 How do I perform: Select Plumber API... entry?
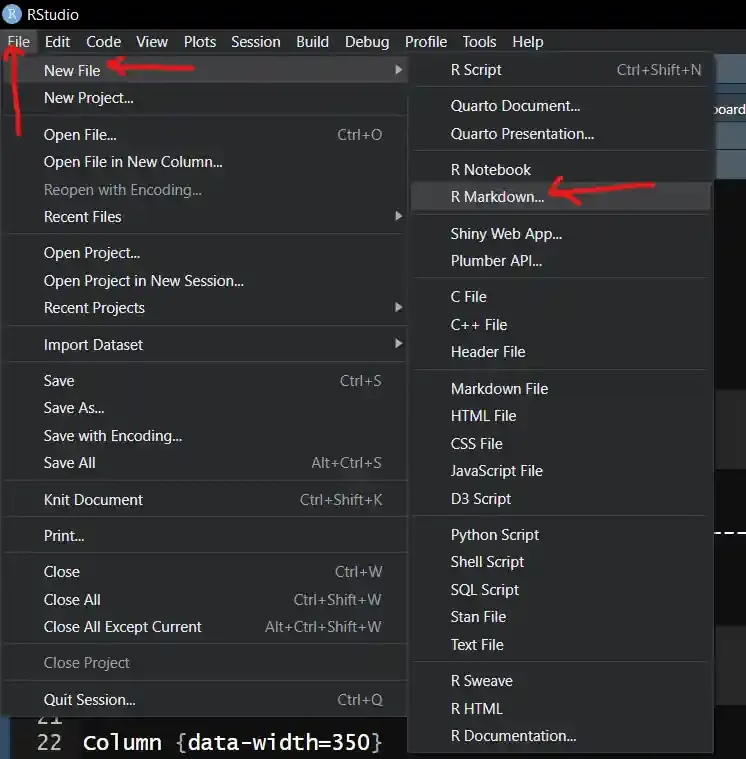pos(562,261)
